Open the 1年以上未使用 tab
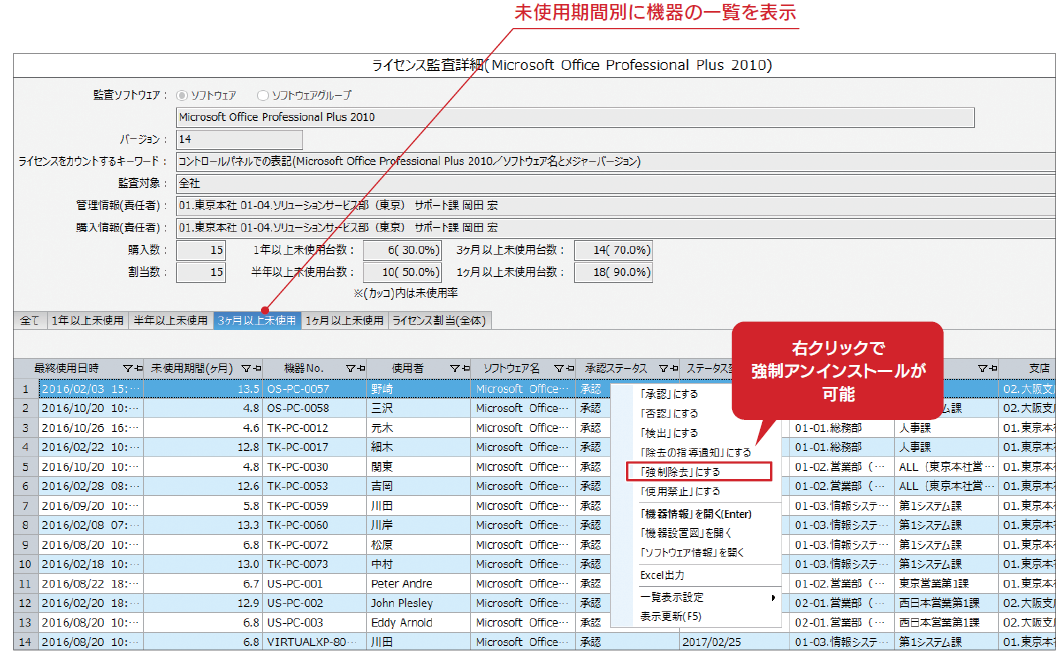1062x657 pixels. [x=87, y=320]
